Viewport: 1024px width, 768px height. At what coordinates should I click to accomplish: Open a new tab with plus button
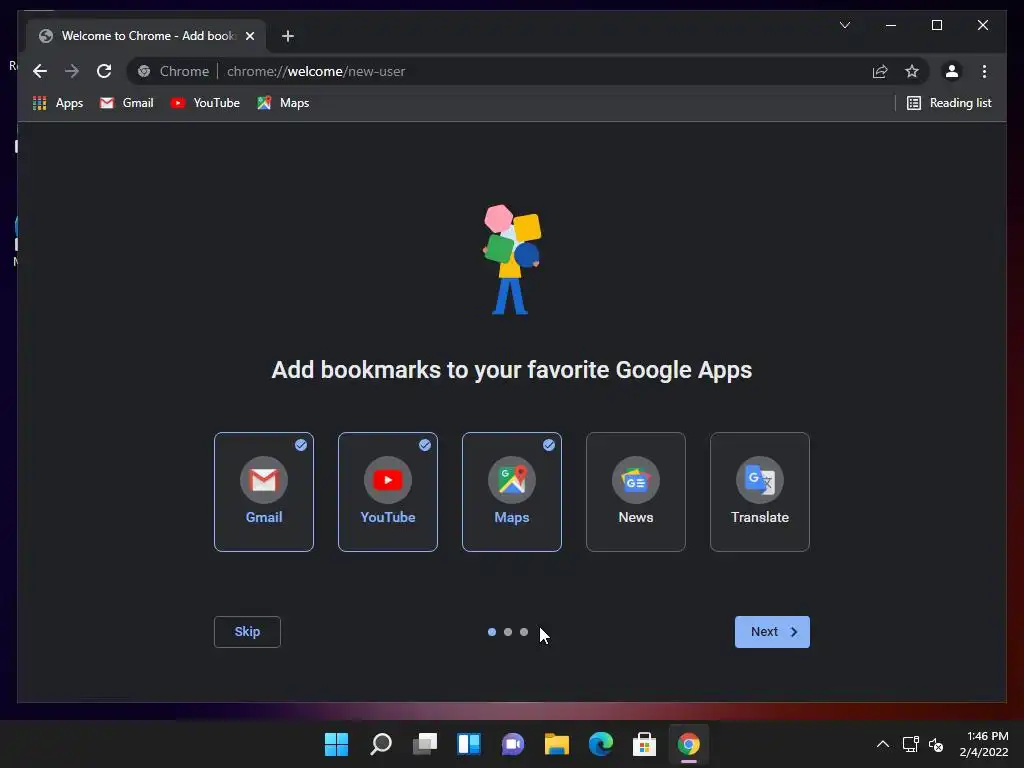click(288, 36)
